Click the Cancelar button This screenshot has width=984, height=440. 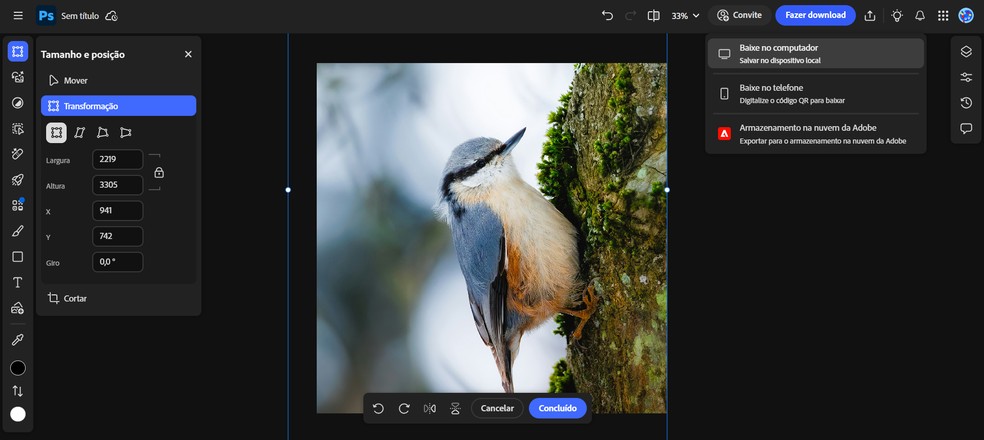pos(497,408)
